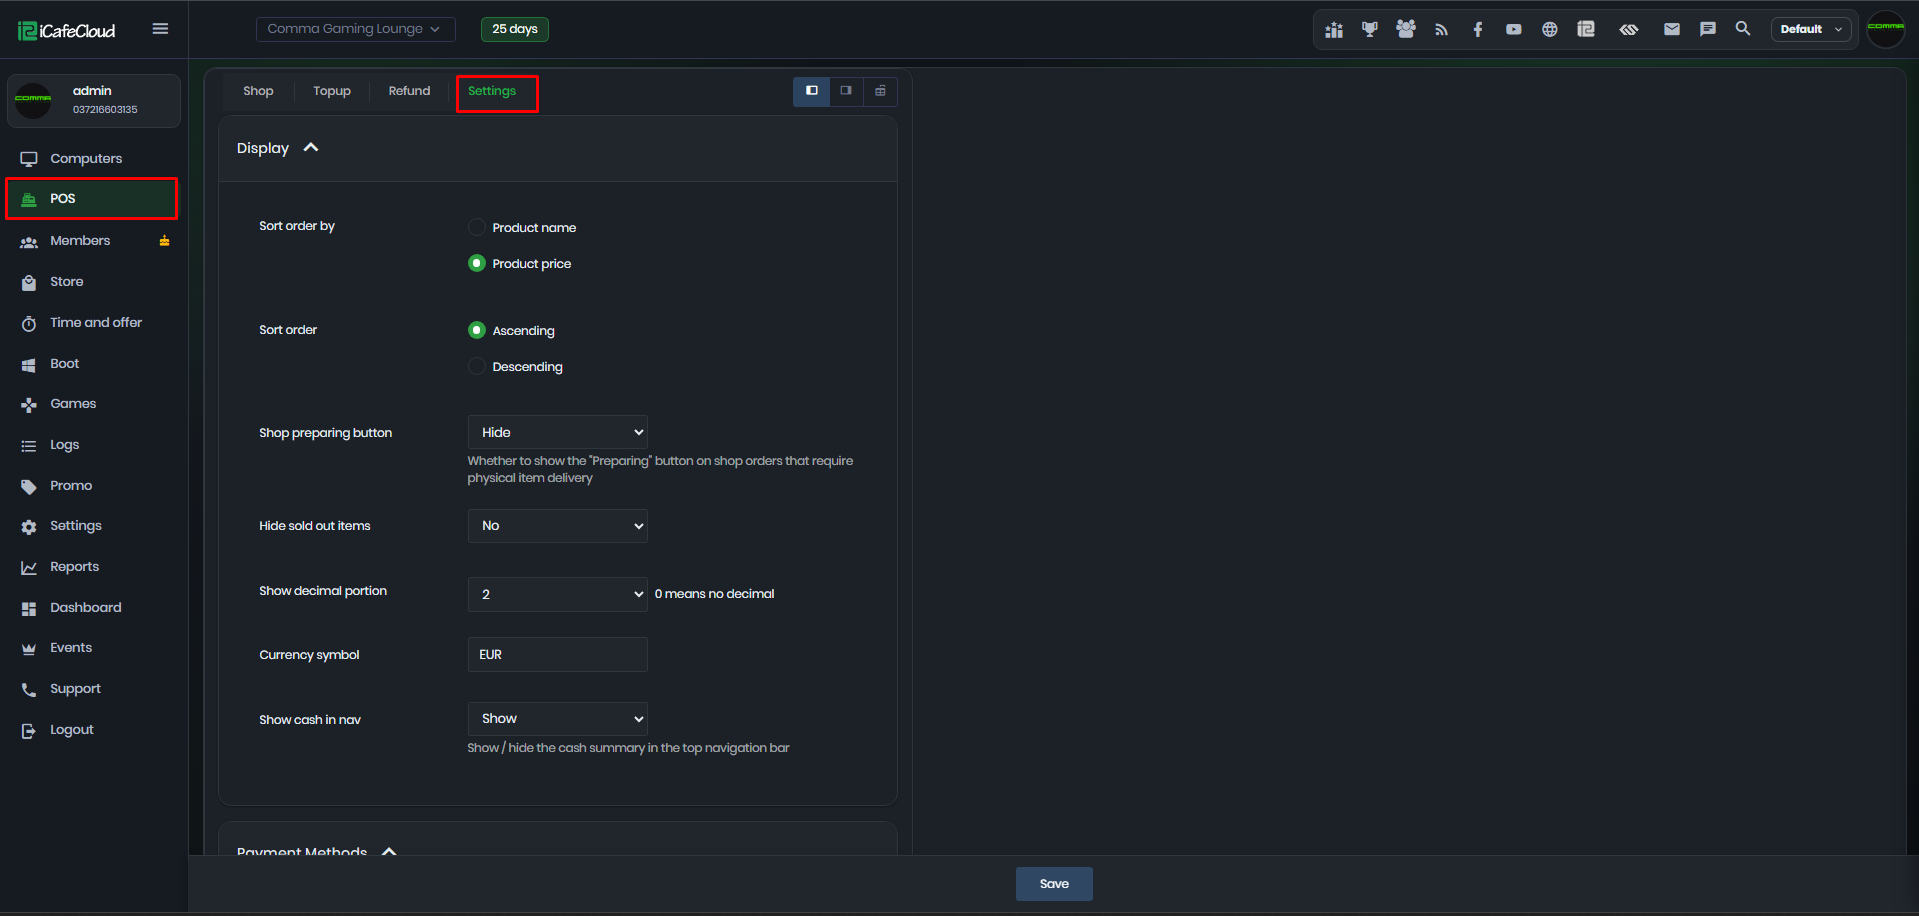The width and height of the screenshot is (1919, 916).
Task: Click the Save button
Action: (1054, 884)
